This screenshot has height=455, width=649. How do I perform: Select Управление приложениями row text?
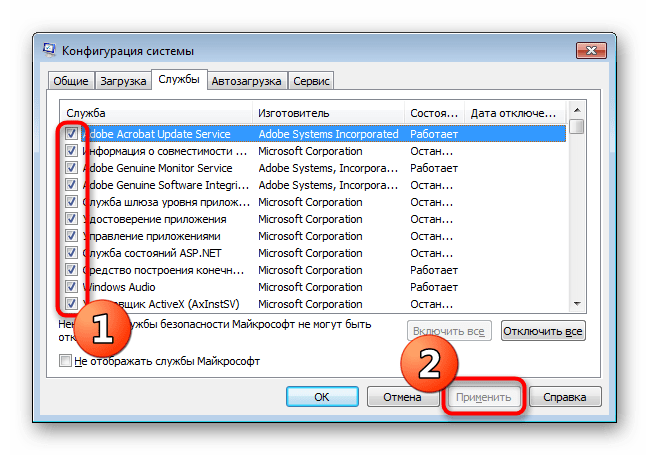tap(151, 236)
